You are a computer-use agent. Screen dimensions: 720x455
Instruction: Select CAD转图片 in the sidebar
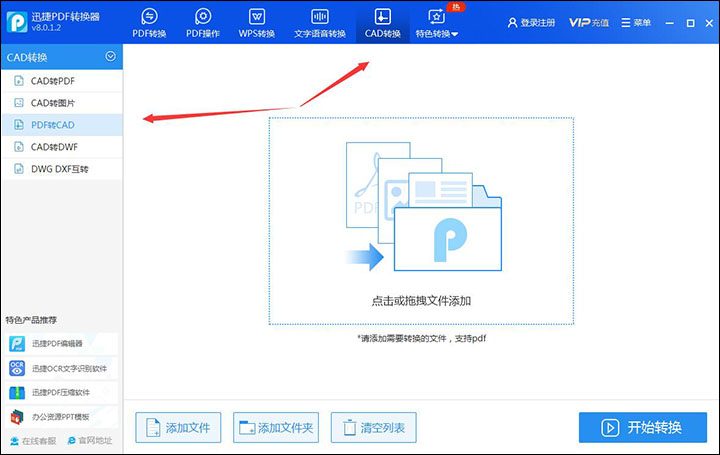coord(62,103)
